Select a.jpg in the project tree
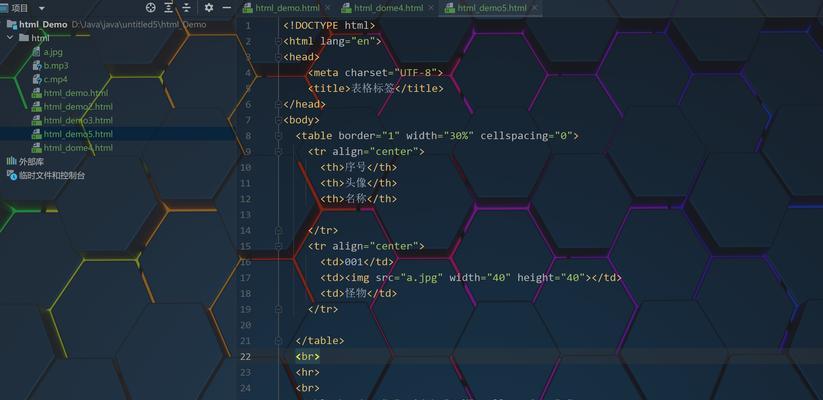 point(53,51)
